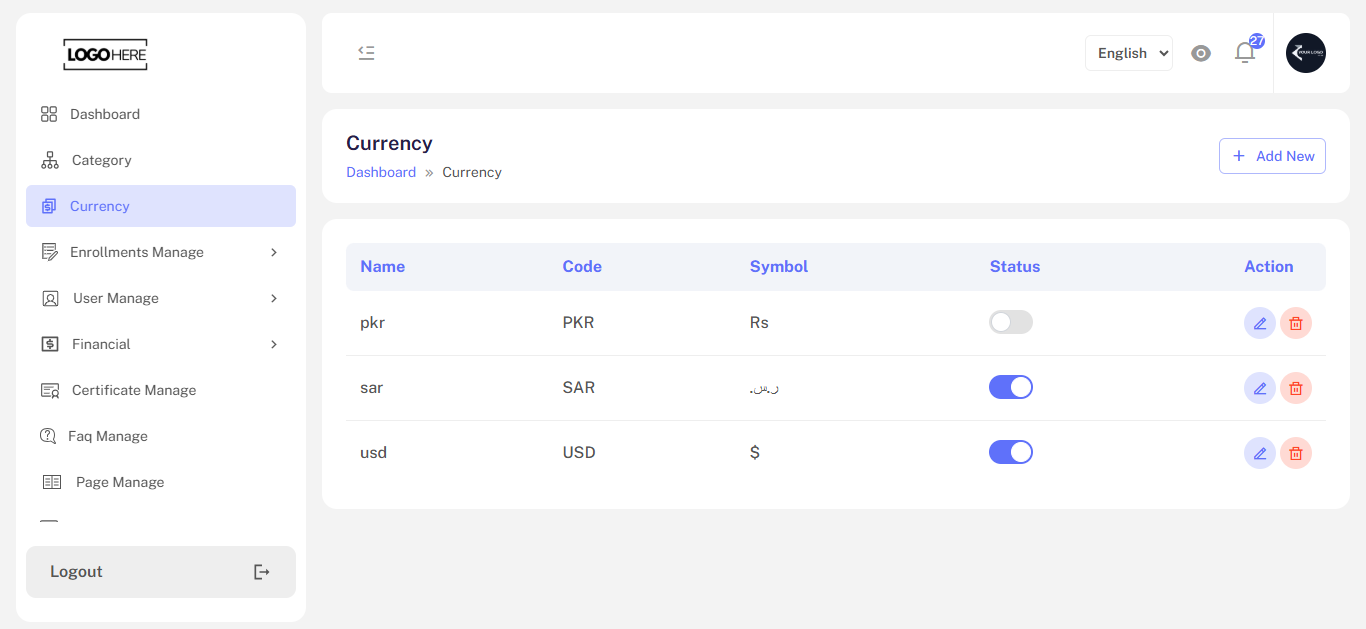Delete the sar currency with trash icon

click(1296, 388)
